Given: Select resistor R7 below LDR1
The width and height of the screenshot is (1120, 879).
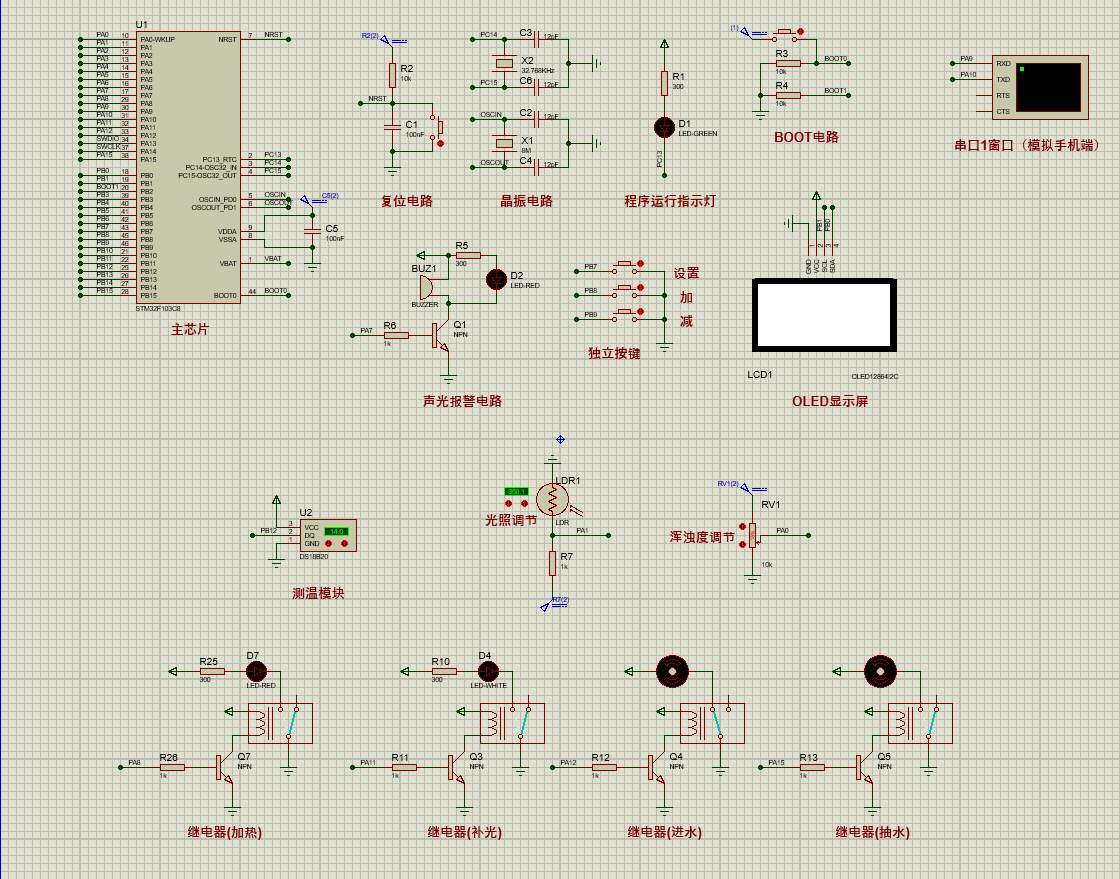Looking at the screenshot, I should 552,563.
